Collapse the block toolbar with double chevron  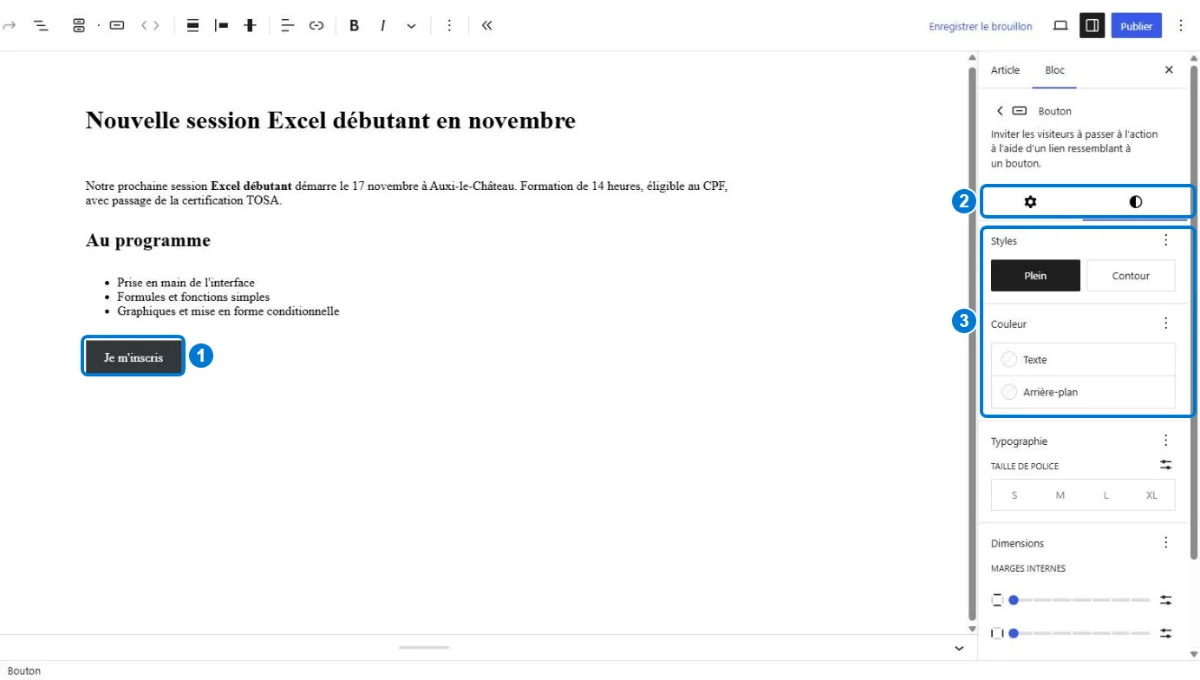487,26
